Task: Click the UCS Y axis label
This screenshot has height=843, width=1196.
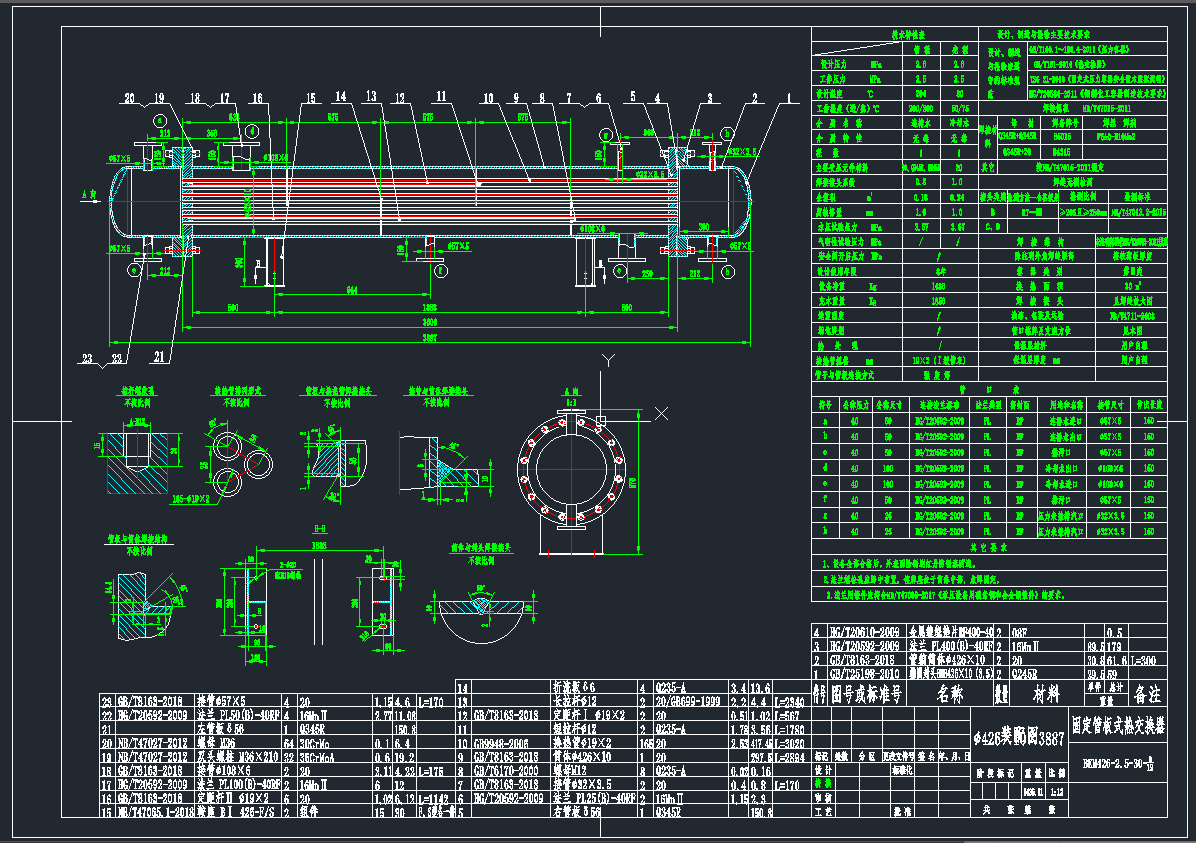Action: tap(608, 361)
